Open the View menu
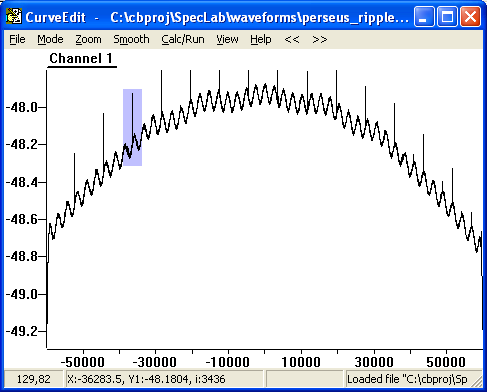The image size is (487, 392). [x=227, y=39]
